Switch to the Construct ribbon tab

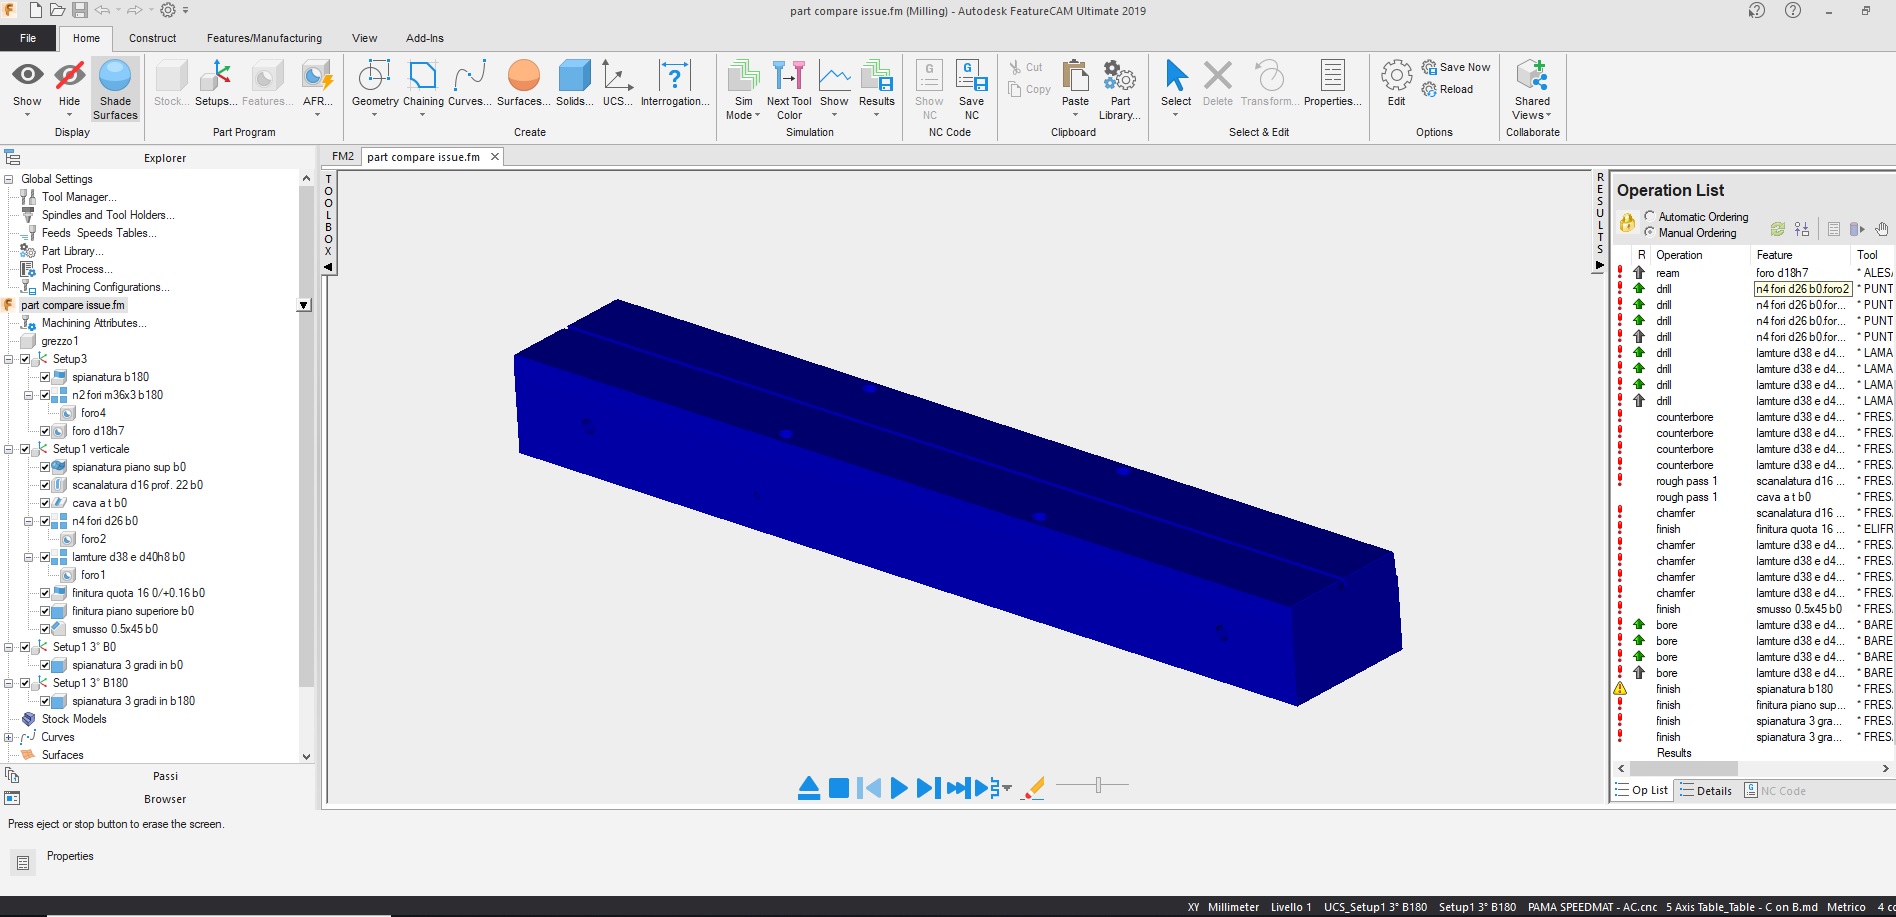(153, 38)
